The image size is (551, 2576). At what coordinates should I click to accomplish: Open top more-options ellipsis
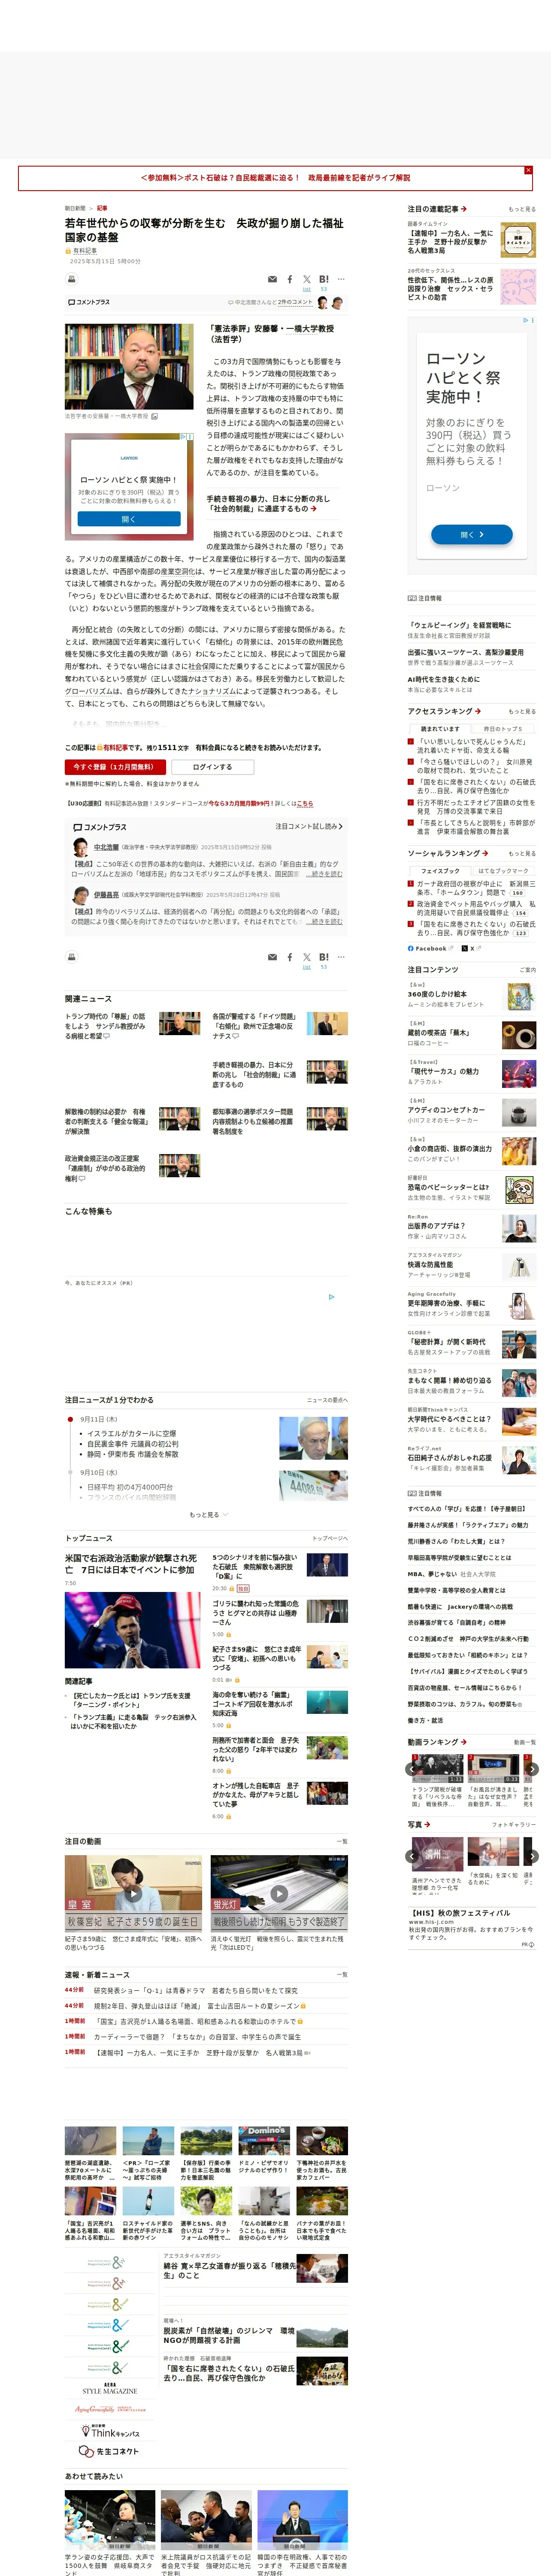coord(341,279)
